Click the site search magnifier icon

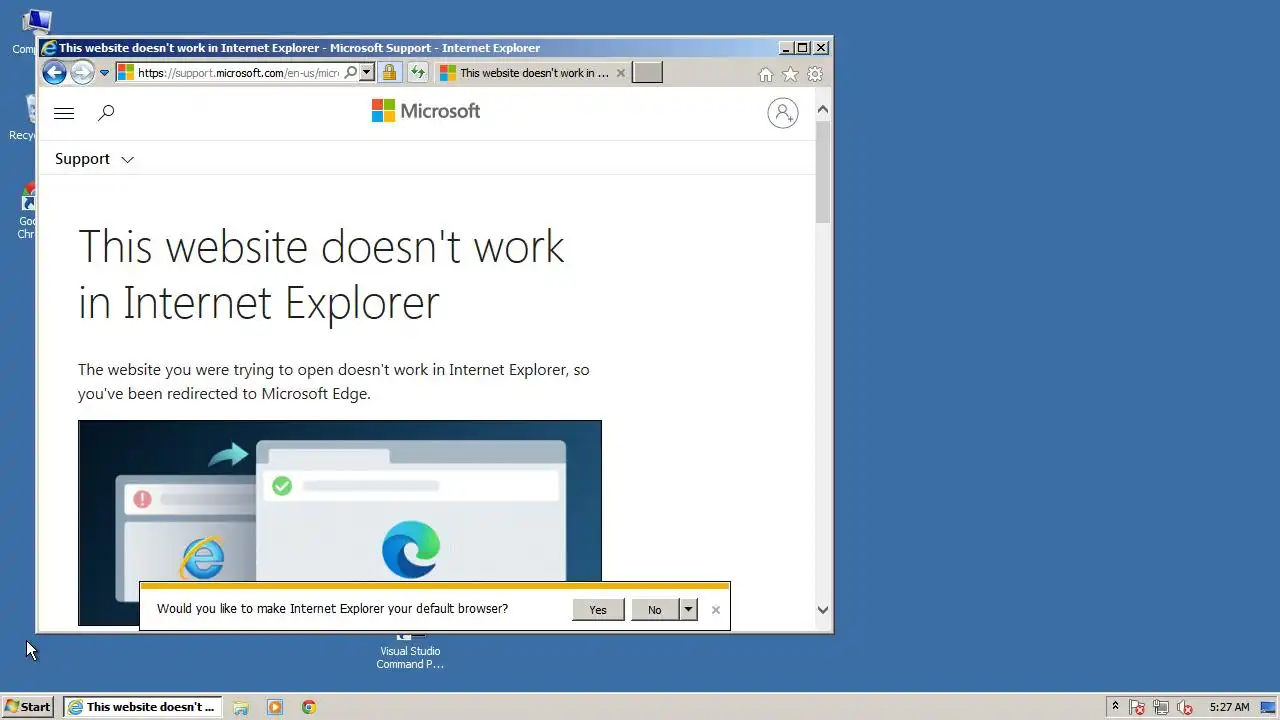[106, 113]
